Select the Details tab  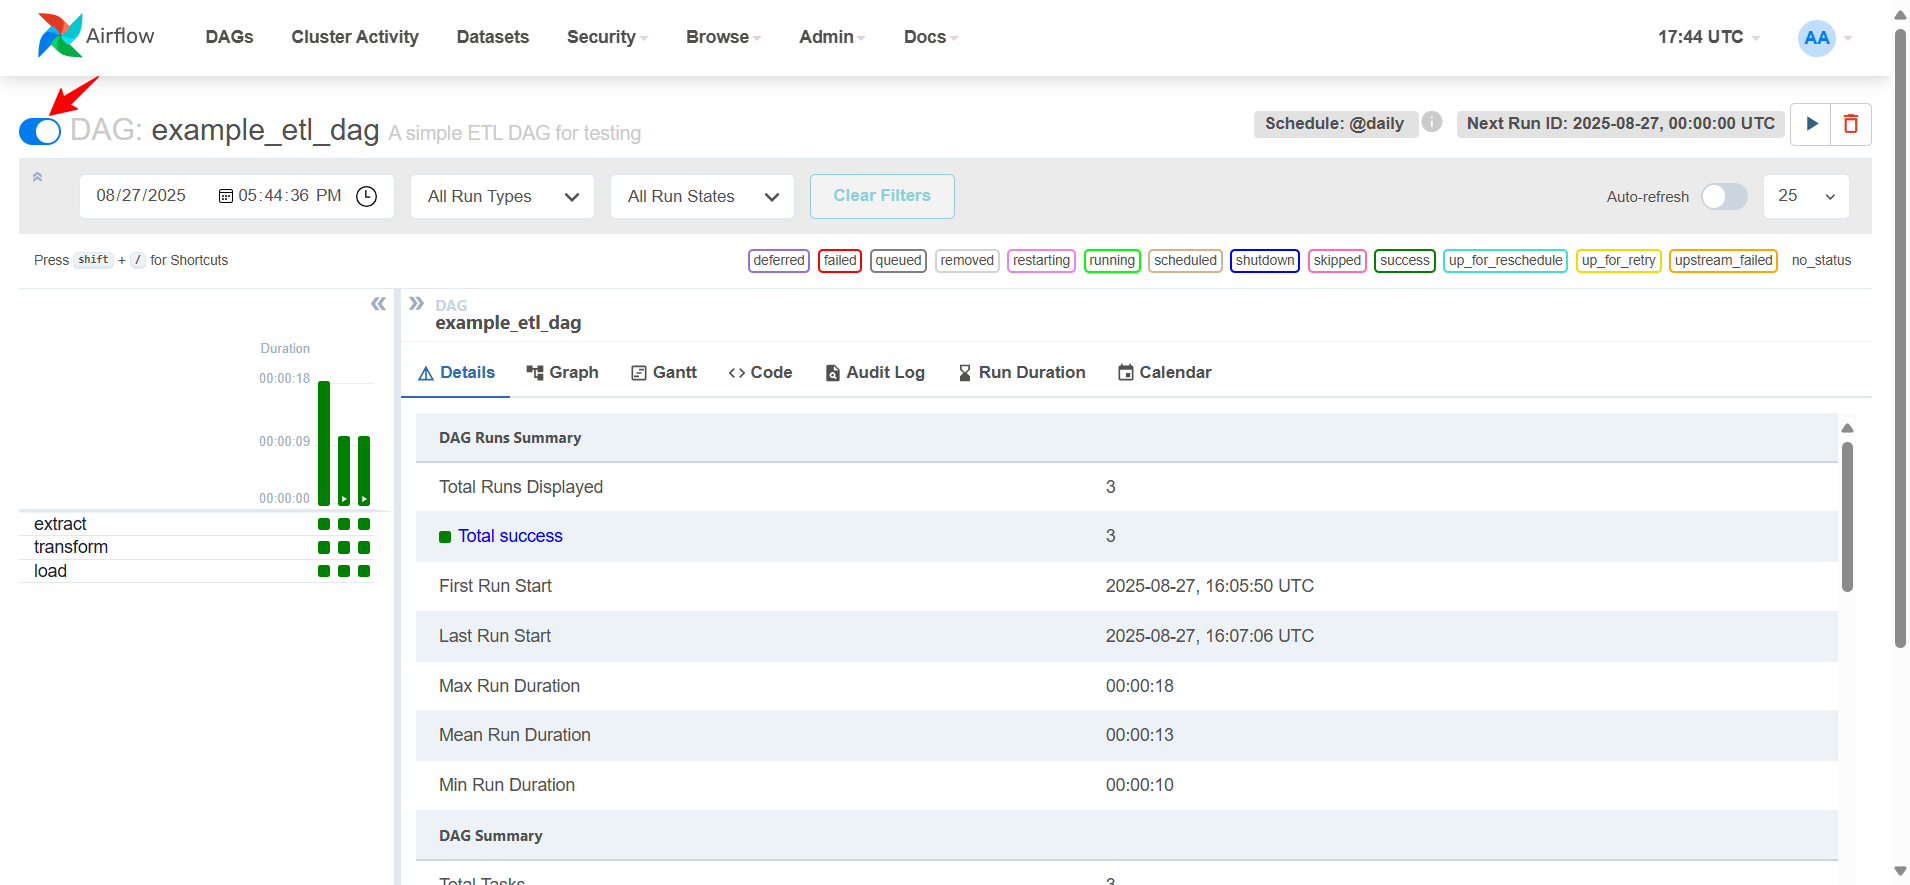coord(456,372)
